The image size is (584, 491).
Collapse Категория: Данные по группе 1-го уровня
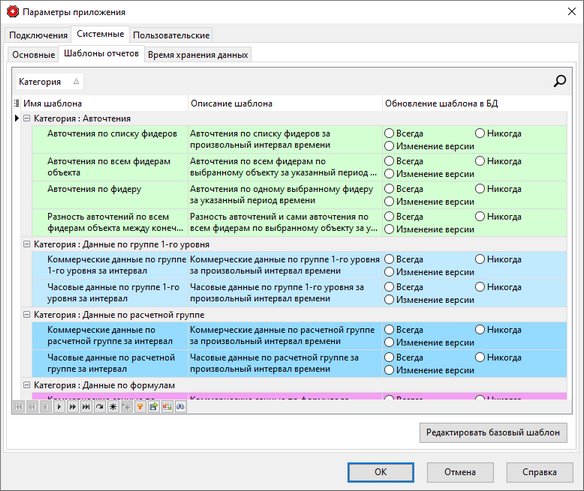26,244
